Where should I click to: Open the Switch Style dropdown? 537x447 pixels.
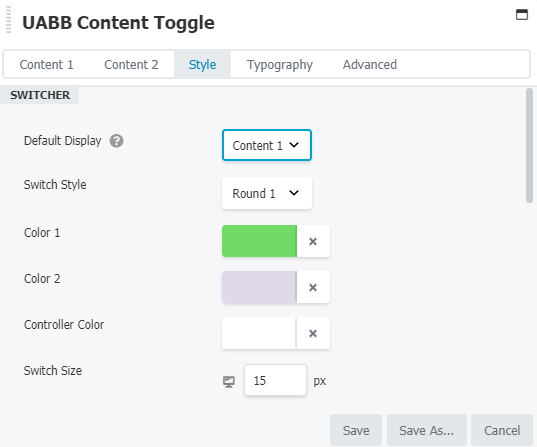click(267, 193)
